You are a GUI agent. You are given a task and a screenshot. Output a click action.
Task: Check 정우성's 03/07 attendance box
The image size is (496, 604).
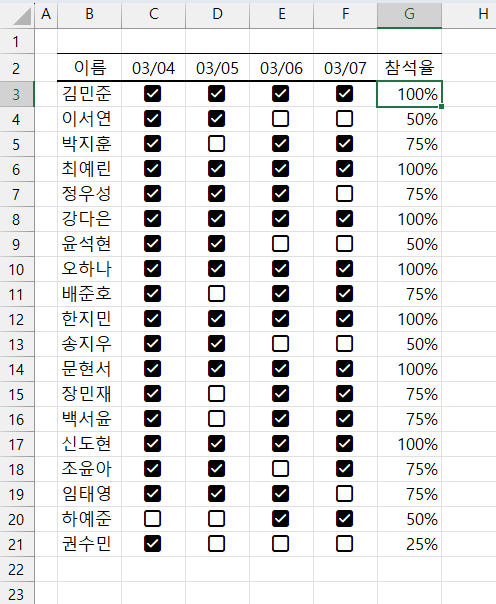(x=344, y=194)
